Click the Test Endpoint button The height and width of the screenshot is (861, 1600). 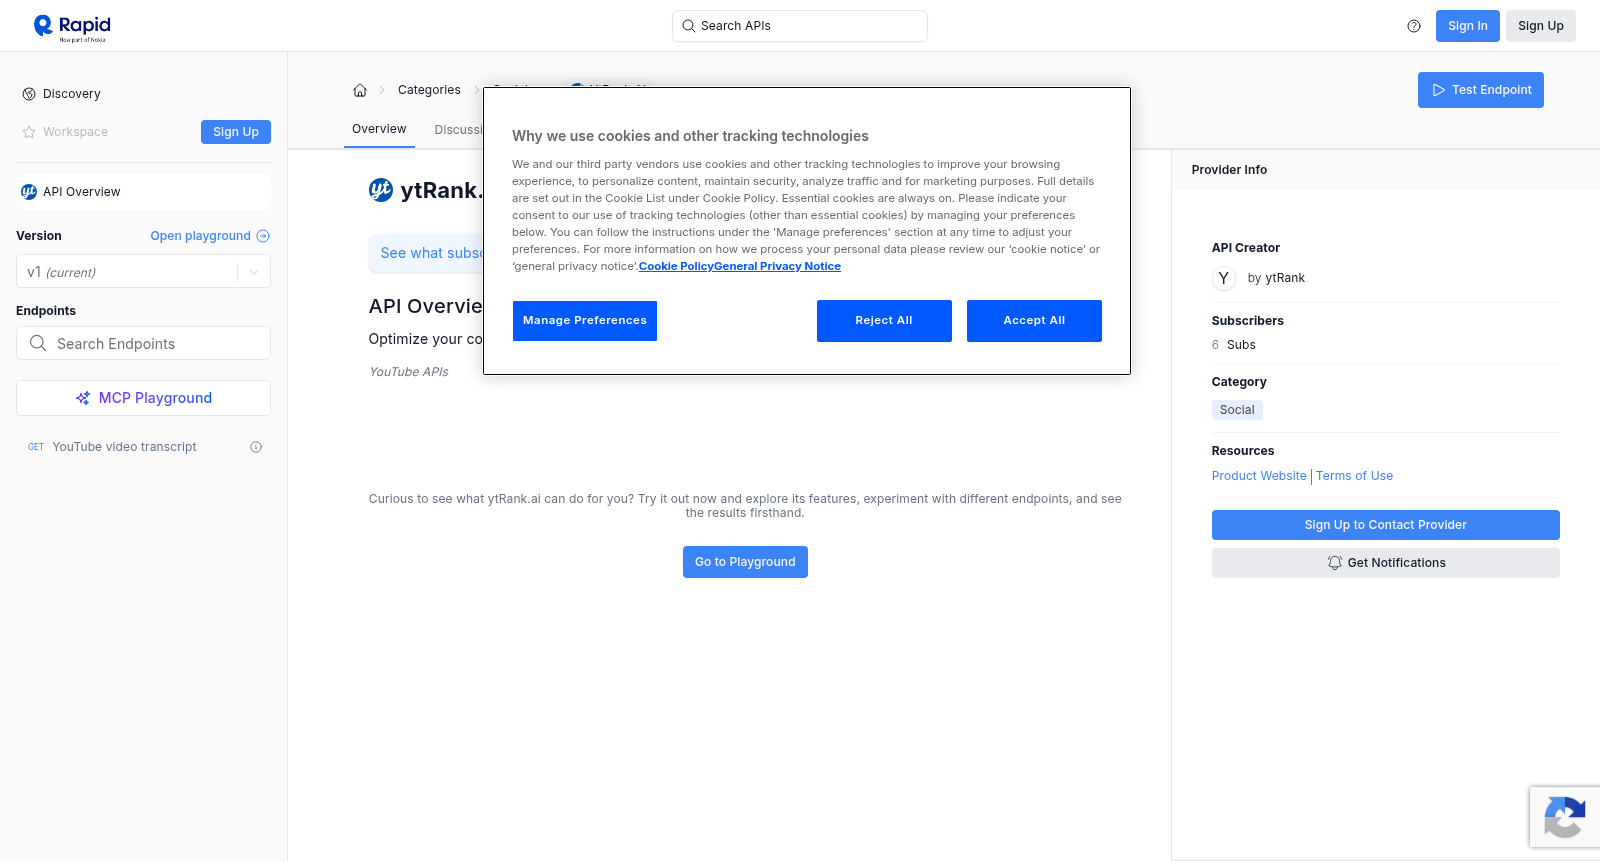(x=1481, y=90)
